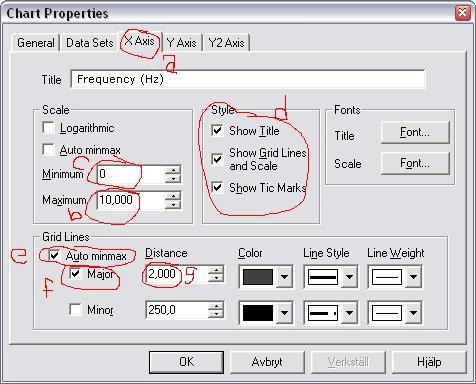Toggle Auto minmax under Scale
The height and width of the screenshot is (384, 476).
49,150
